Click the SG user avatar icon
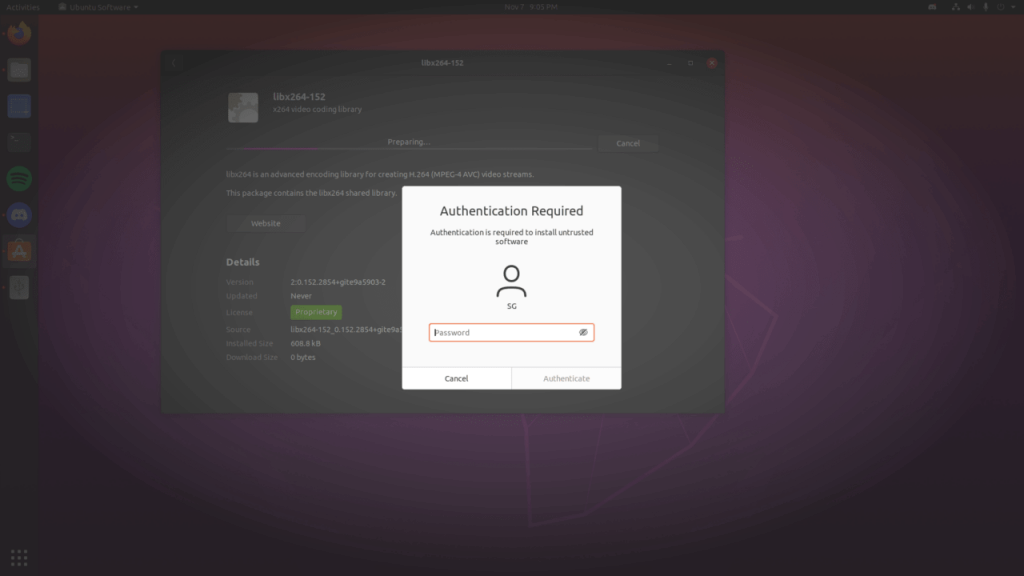 pyautogui.click(x=511, y=281)
